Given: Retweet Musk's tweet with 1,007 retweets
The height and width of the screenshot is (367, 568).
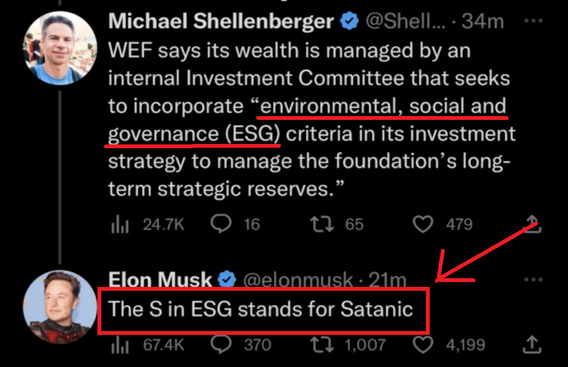Looking at the screenshot, I should [x=322, y=345].
